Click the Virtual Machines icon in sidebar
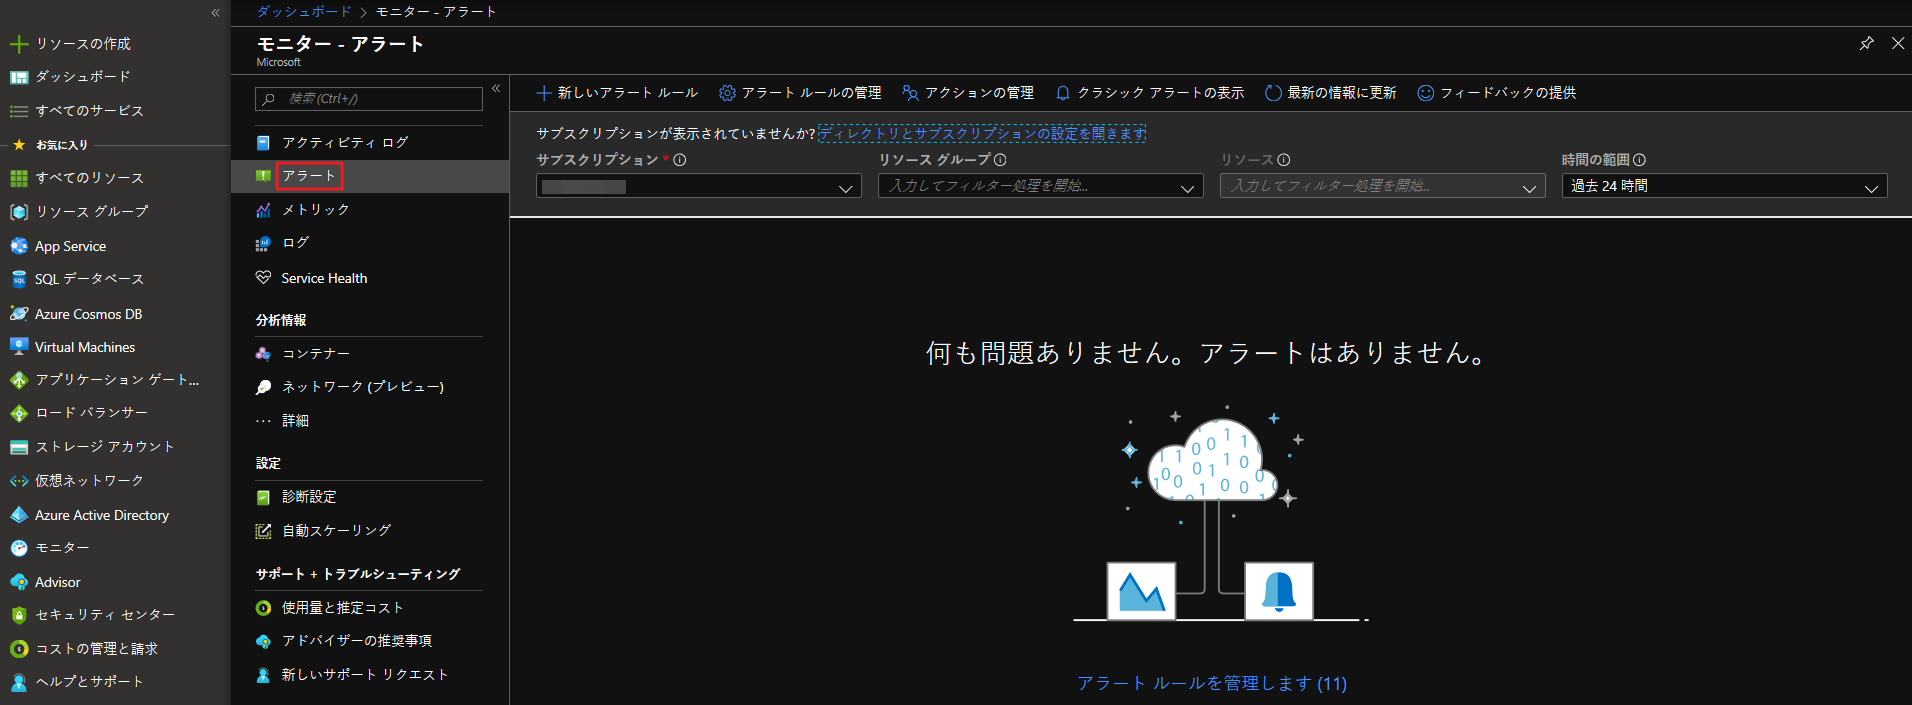 18,347
